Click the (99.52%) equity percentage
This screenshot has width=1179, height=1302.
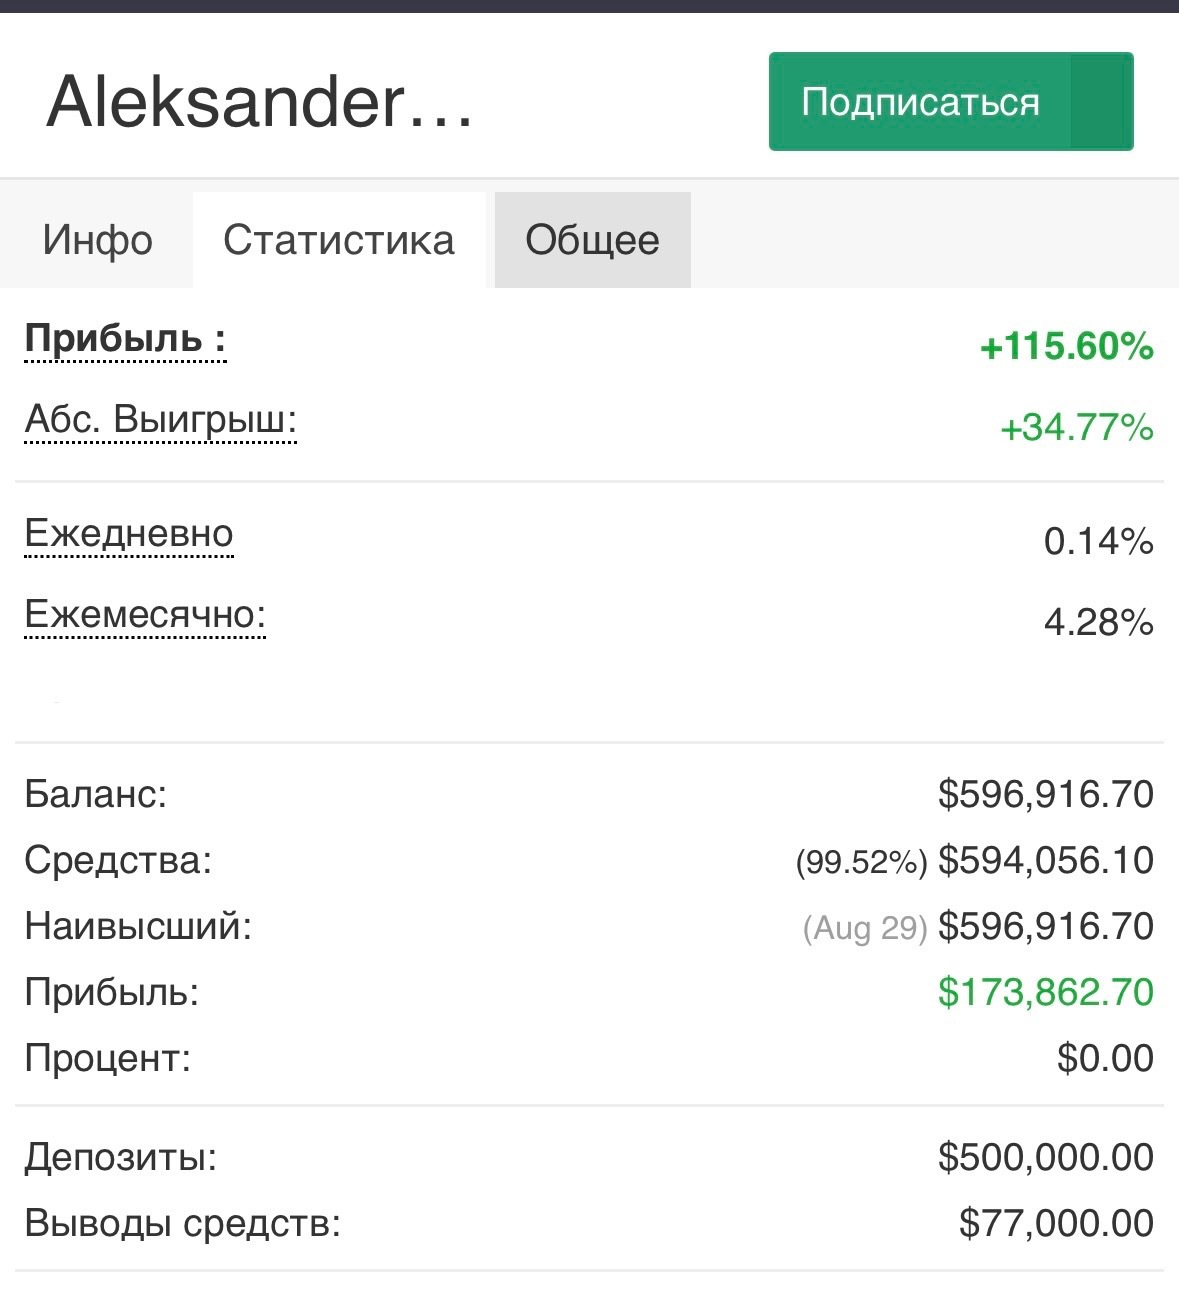tap(861, 862)
